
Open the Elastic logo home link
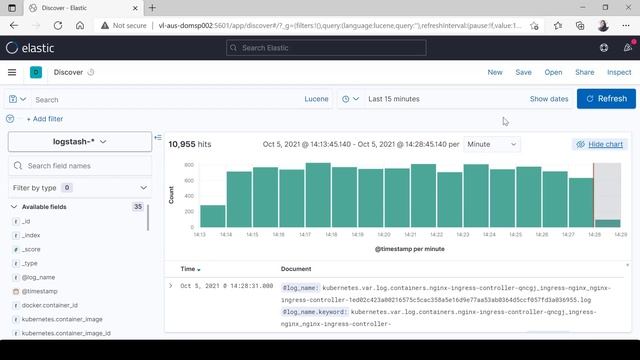coord(30,48)
